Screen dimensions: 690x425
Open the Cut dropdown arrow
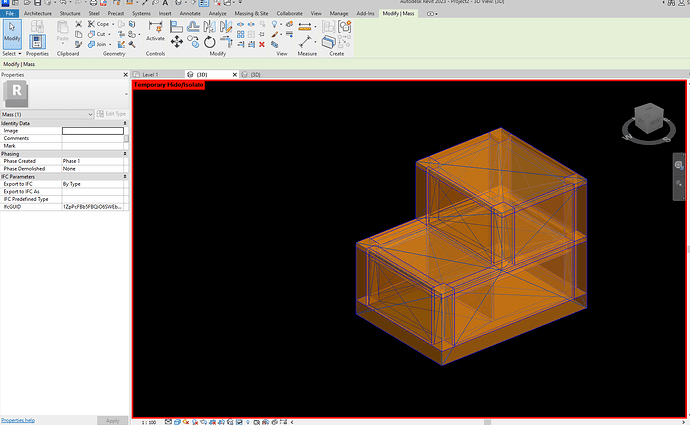pyautogui.click(x=109, y=34)
